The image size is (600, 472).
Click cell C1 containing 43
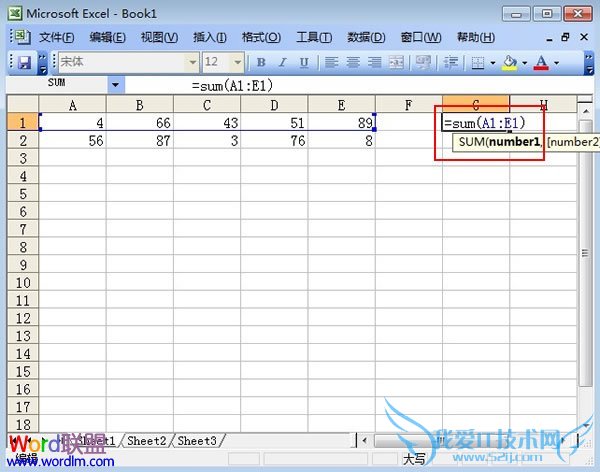pos(207,122)
